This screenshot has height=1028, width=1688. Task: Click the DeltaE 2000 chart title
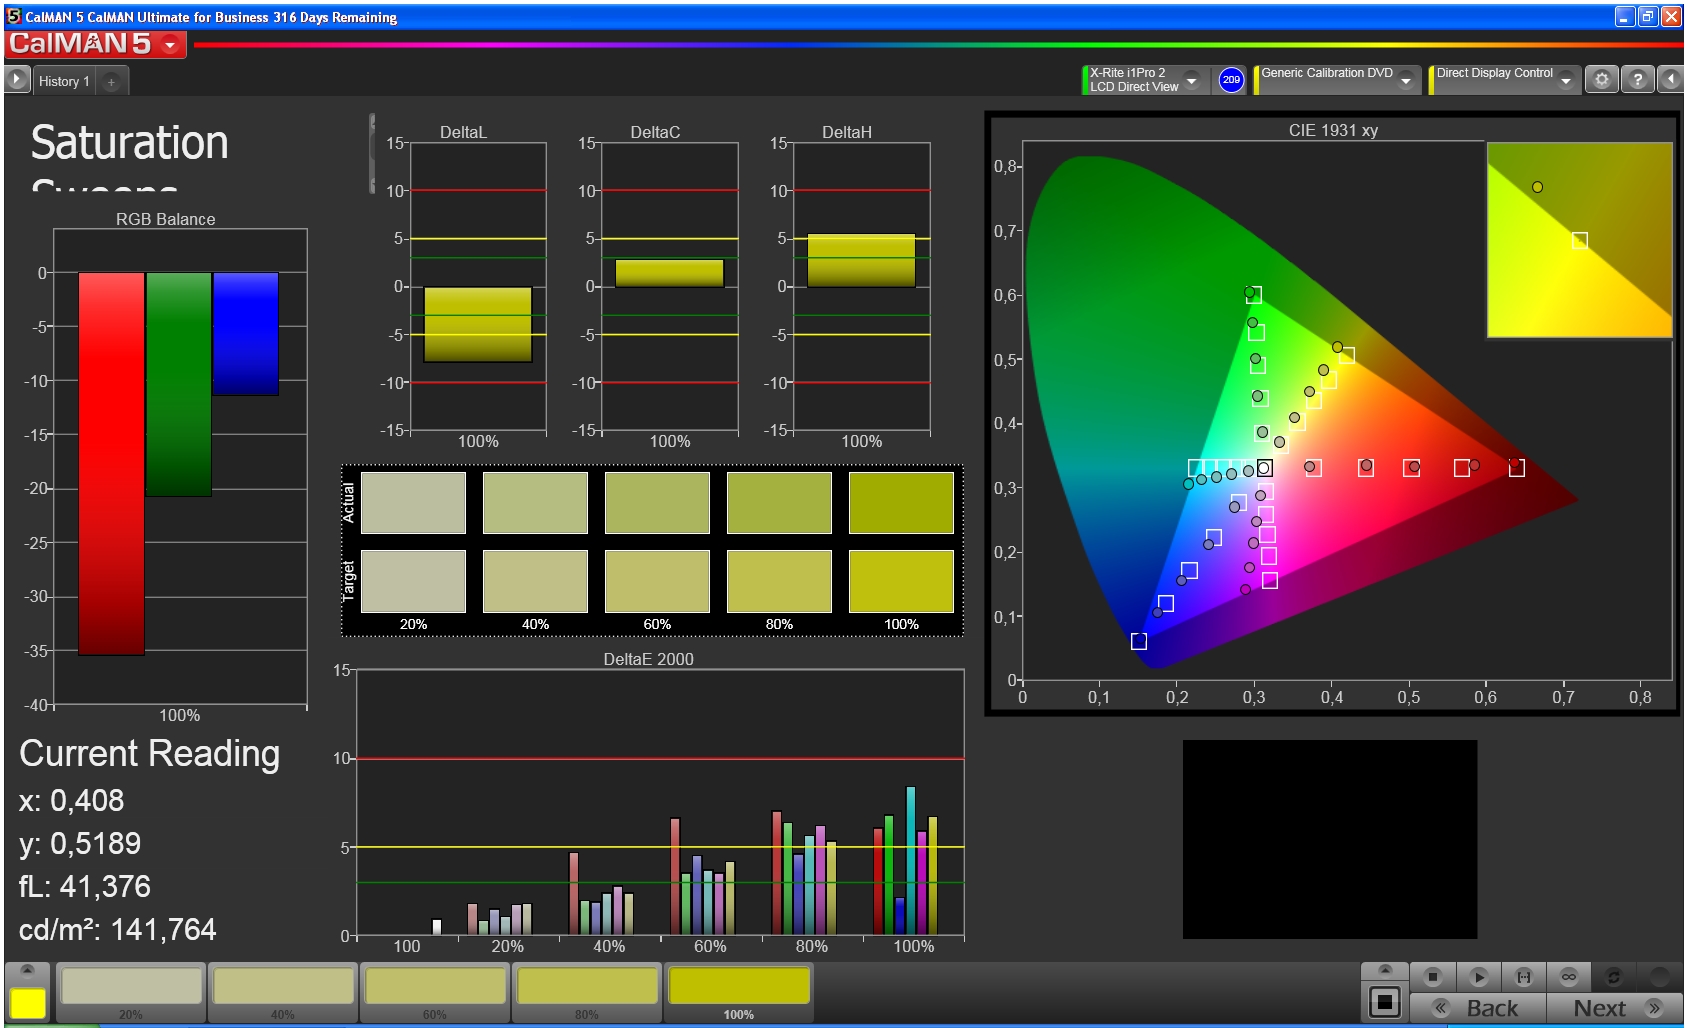click(648, 659)
